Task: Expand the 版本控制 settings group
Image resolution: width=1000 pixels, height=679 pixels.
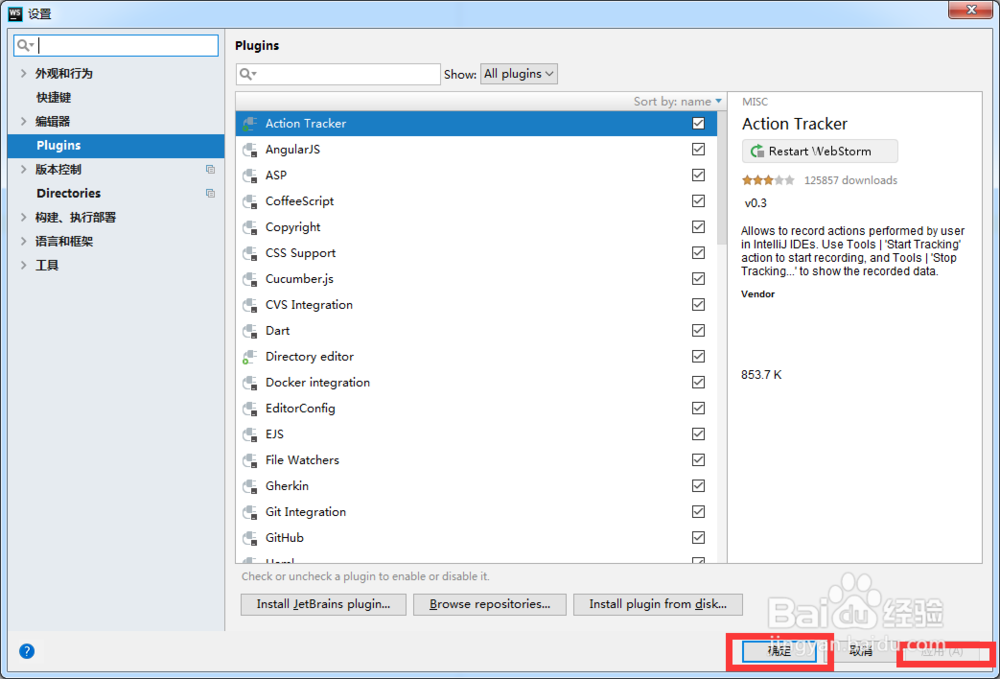Action: tap(24, 170)
